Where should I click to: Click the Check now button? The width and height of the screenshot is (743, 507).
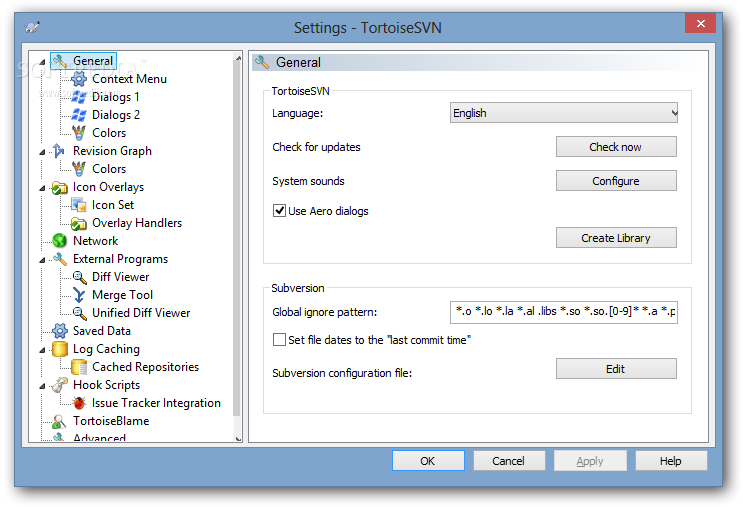[x=616, y=147]
